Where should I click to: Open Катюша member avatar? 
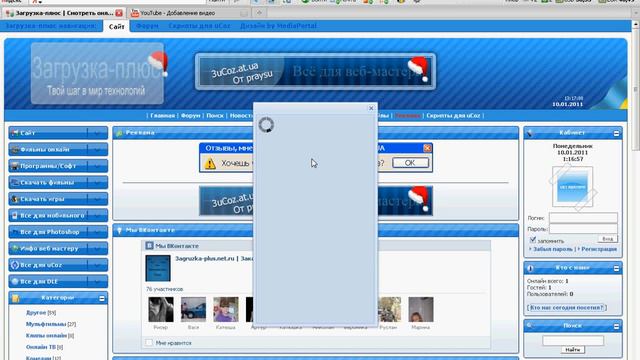tap(226, 309)
